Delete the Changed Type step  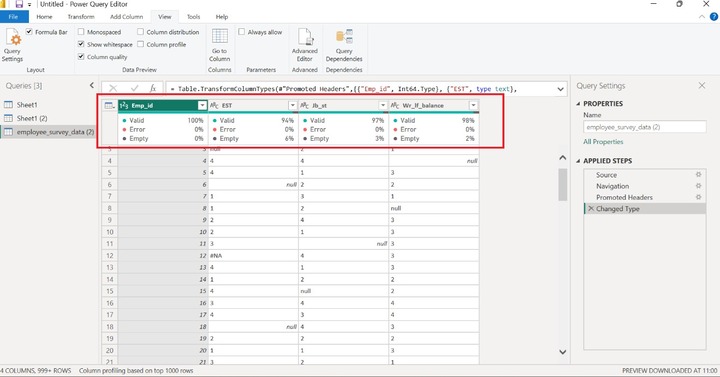[591, 208]
